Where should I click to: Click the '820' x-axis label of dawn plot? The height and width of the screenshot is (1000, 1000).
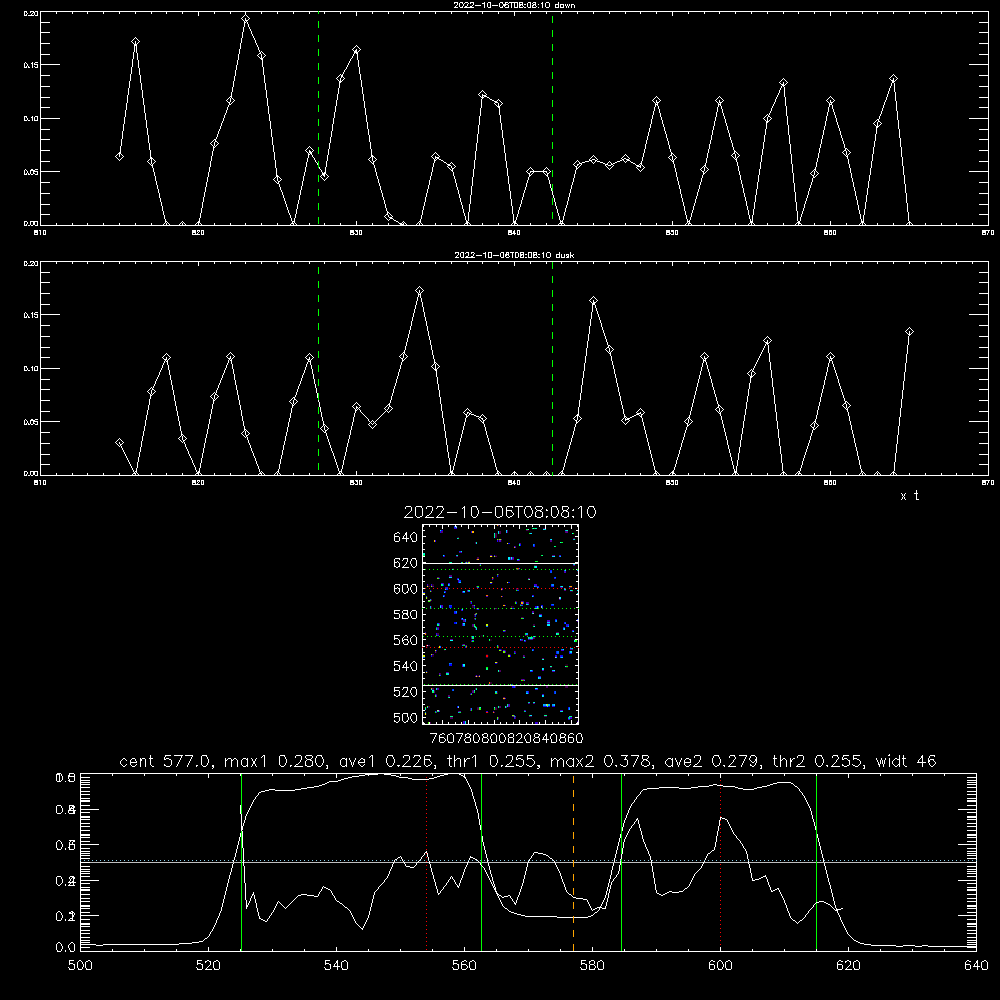198,233
